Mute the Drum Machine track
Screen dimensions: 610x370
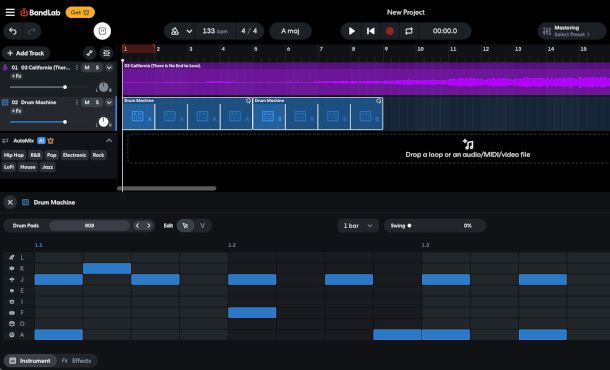87,102
